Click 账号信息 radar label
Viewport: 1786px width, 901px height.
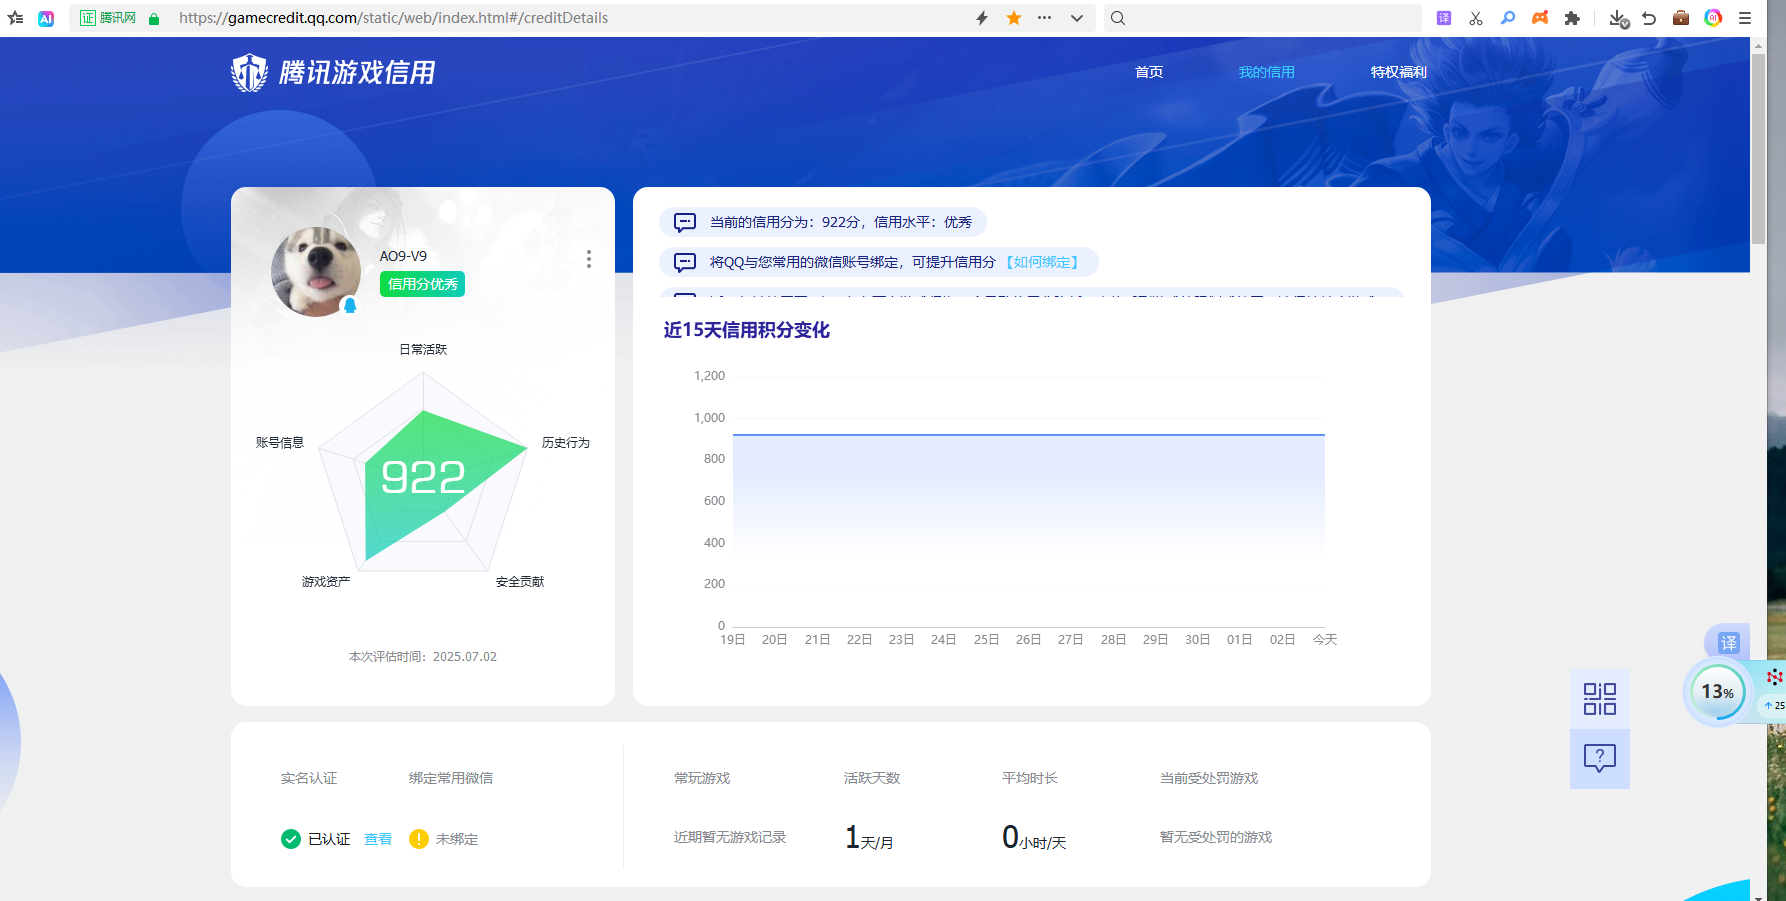(x=280, y=442)
